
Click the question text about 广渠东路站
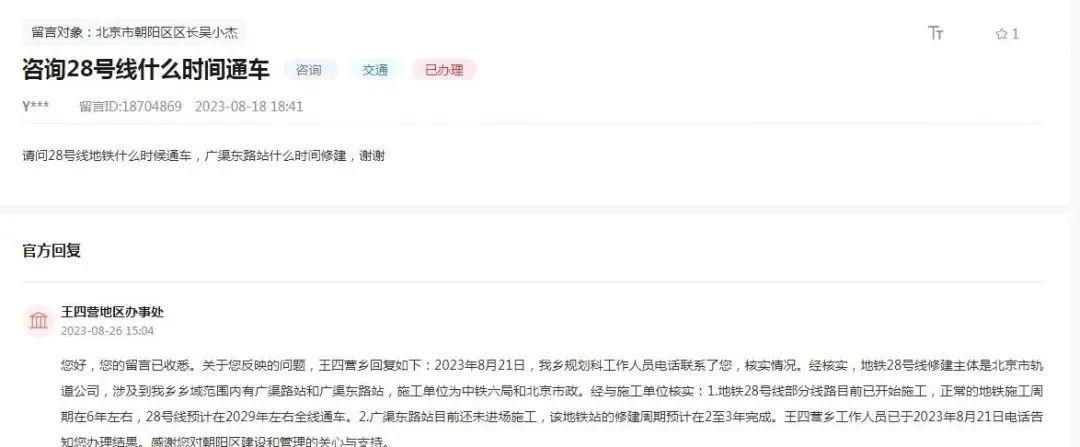pos(204,156)
